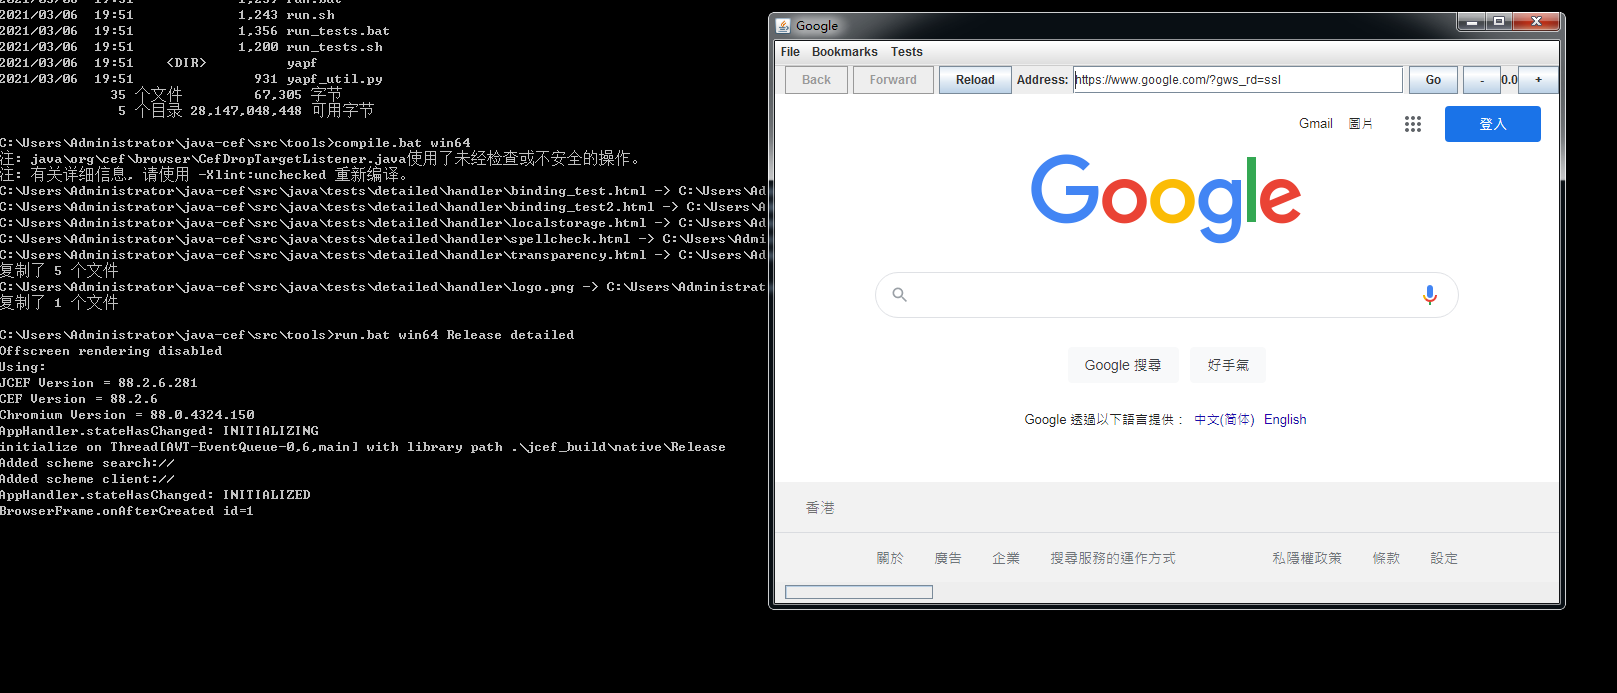This screenshot has width=1617, height=693.
Task: Open the Tests menu
Action: [x=906, y=52]
